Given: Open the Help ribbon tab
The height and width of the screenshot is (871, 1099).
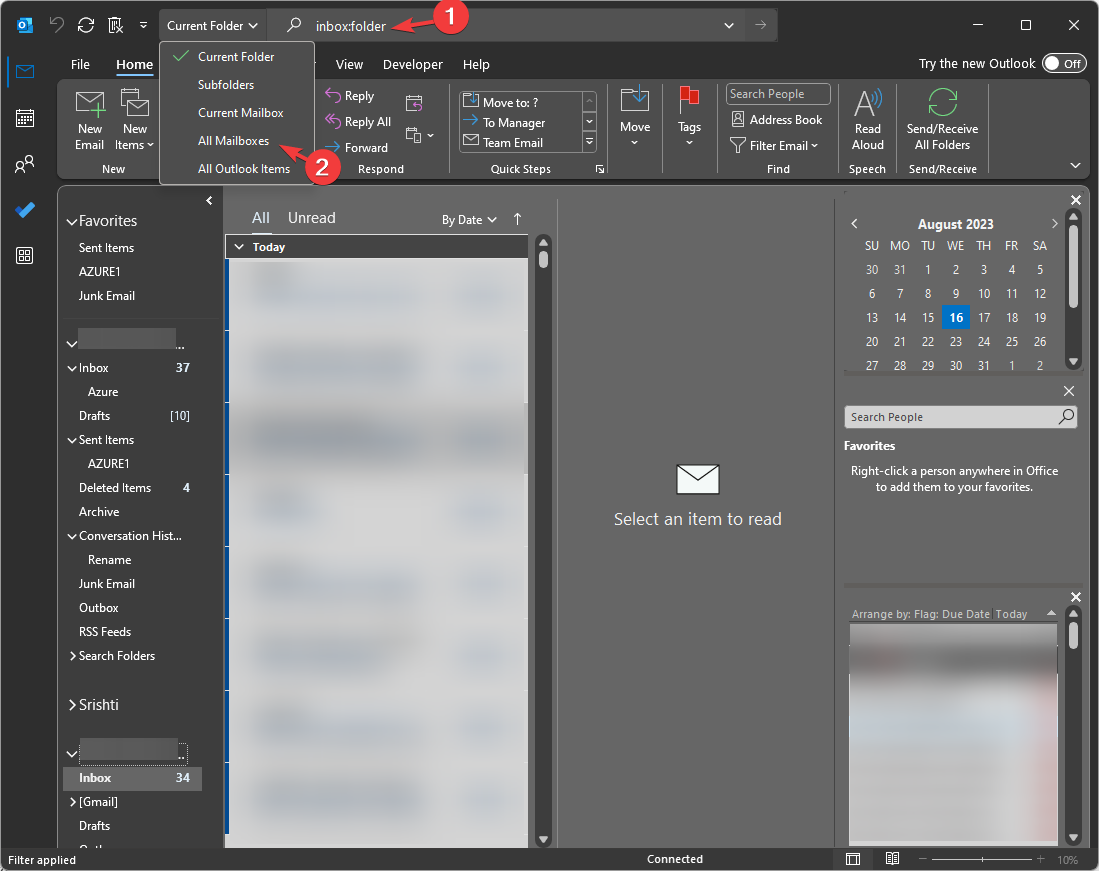Looking at the screenshot, I should coord(476,64).
